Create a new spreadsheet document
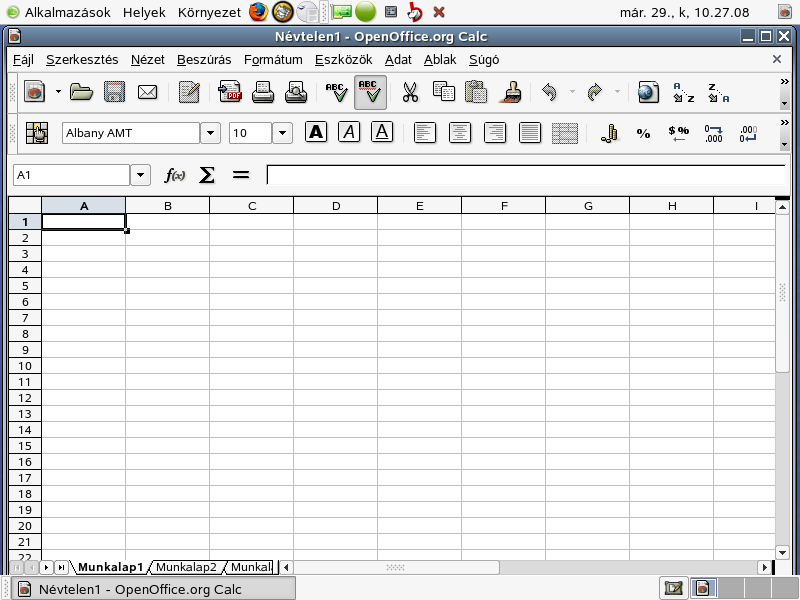Image resolution: width=800 pixels, height=600 pixels. point(35,92)
